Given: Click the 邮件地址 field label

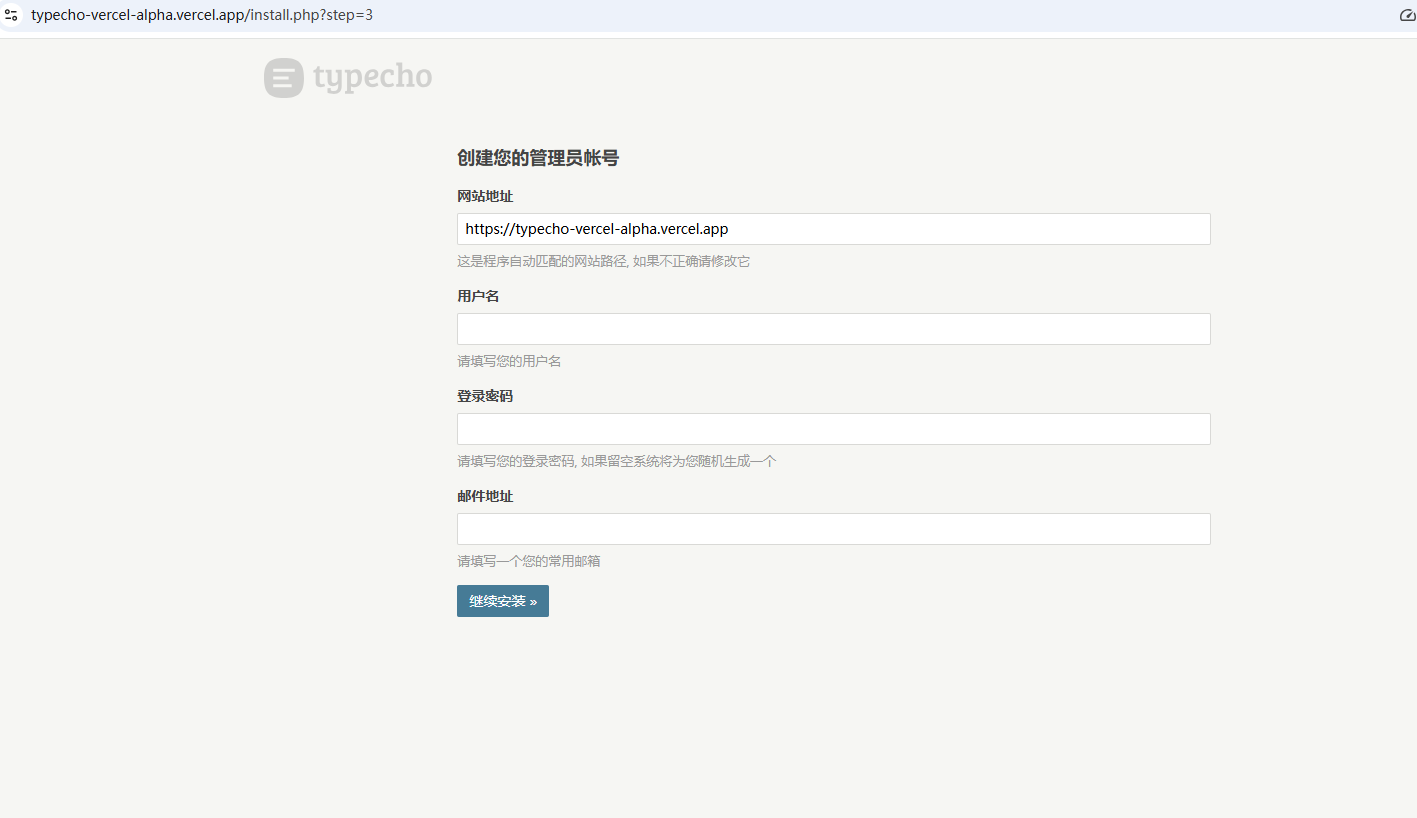Looking at the screenshot, I should point(485,496).
